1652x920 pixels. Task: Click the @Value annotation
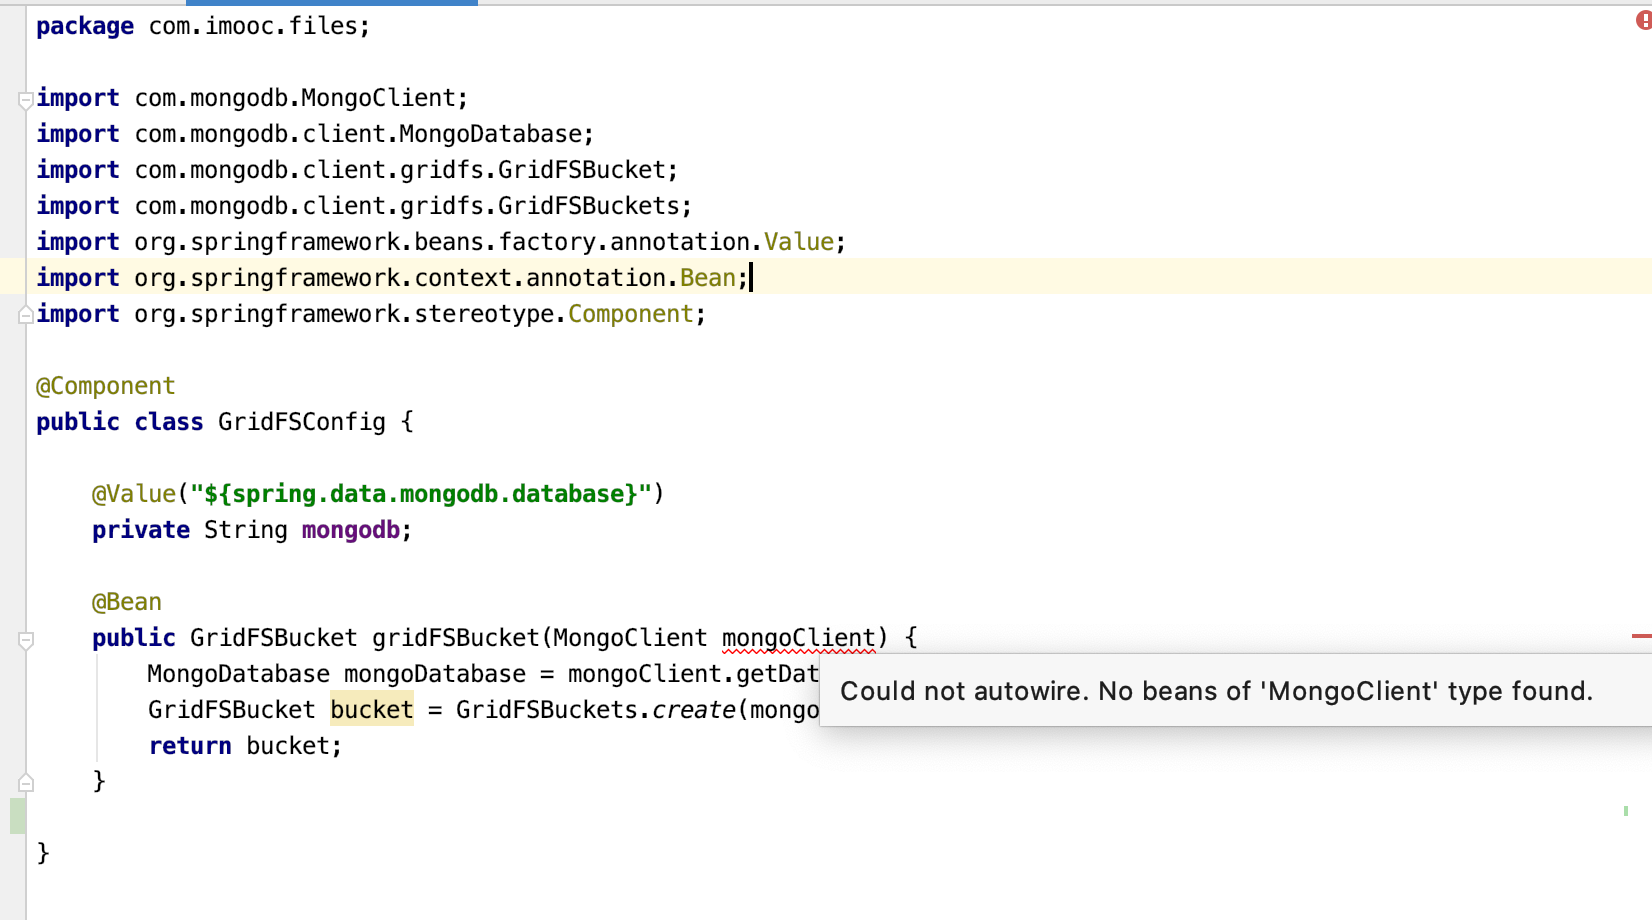pos(134,494)
